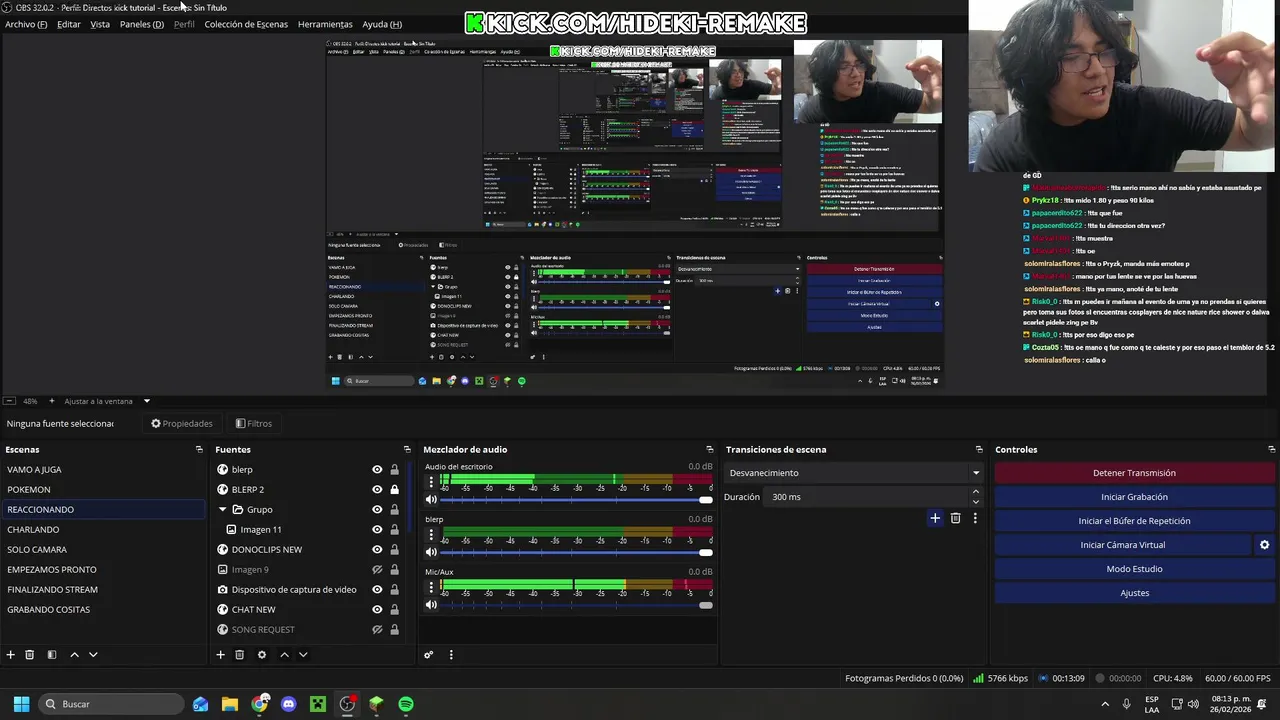
Task: Decrease transition duration with down stepper
Action: point(975,501)
